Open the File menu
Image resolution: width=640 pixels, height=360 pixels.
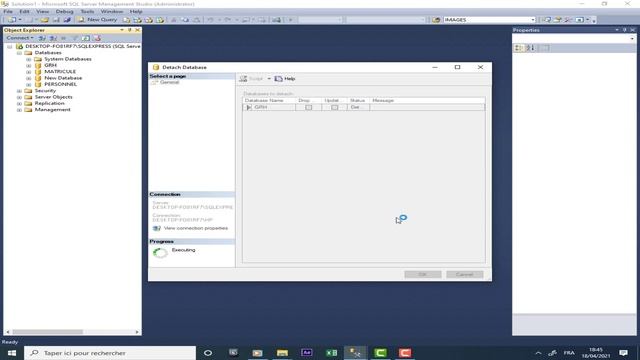click(x=8, y=11)
